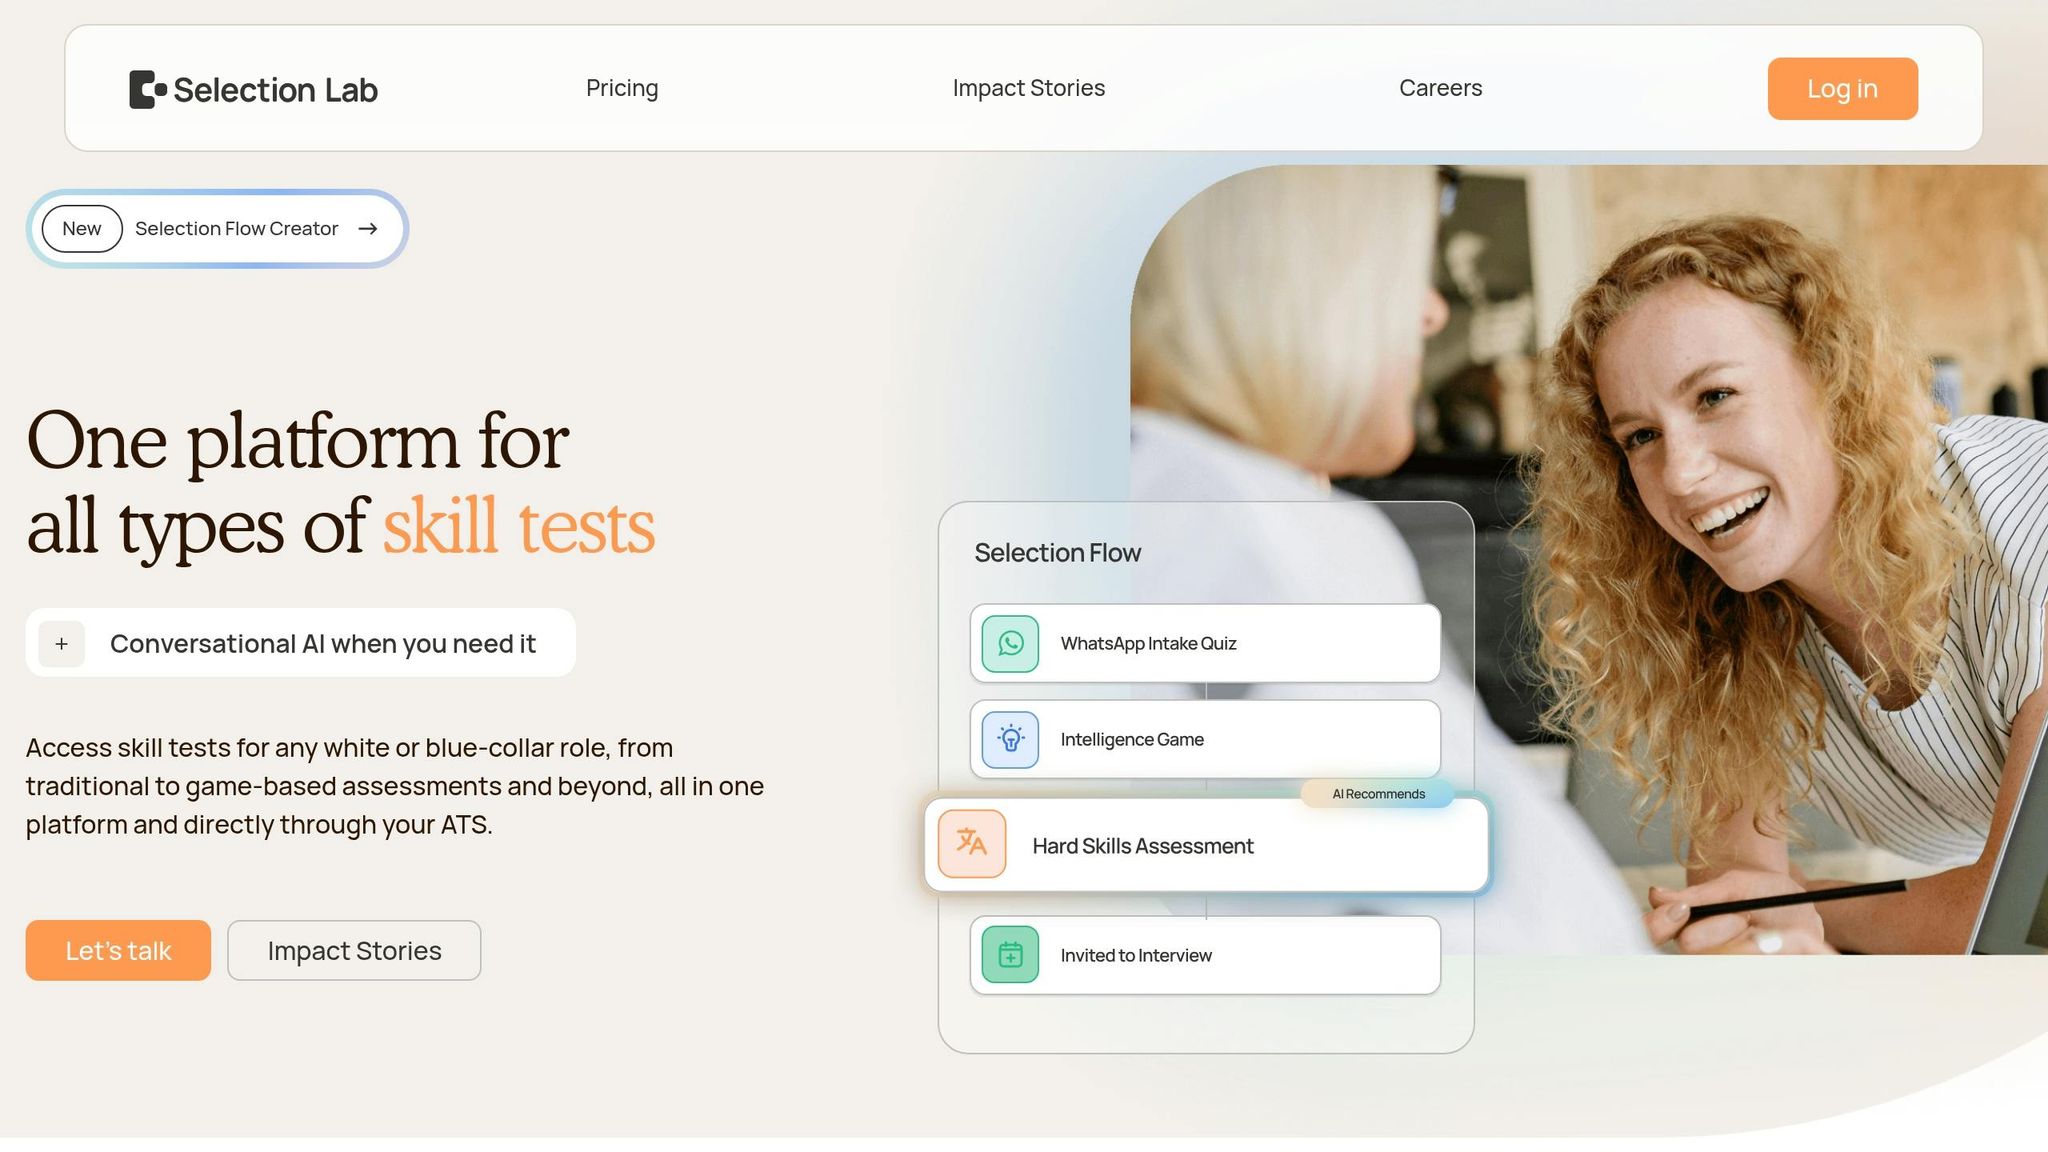Screen dimensions: 2048x1152
Task: Click the Log in button
Action: point(1842,89)
